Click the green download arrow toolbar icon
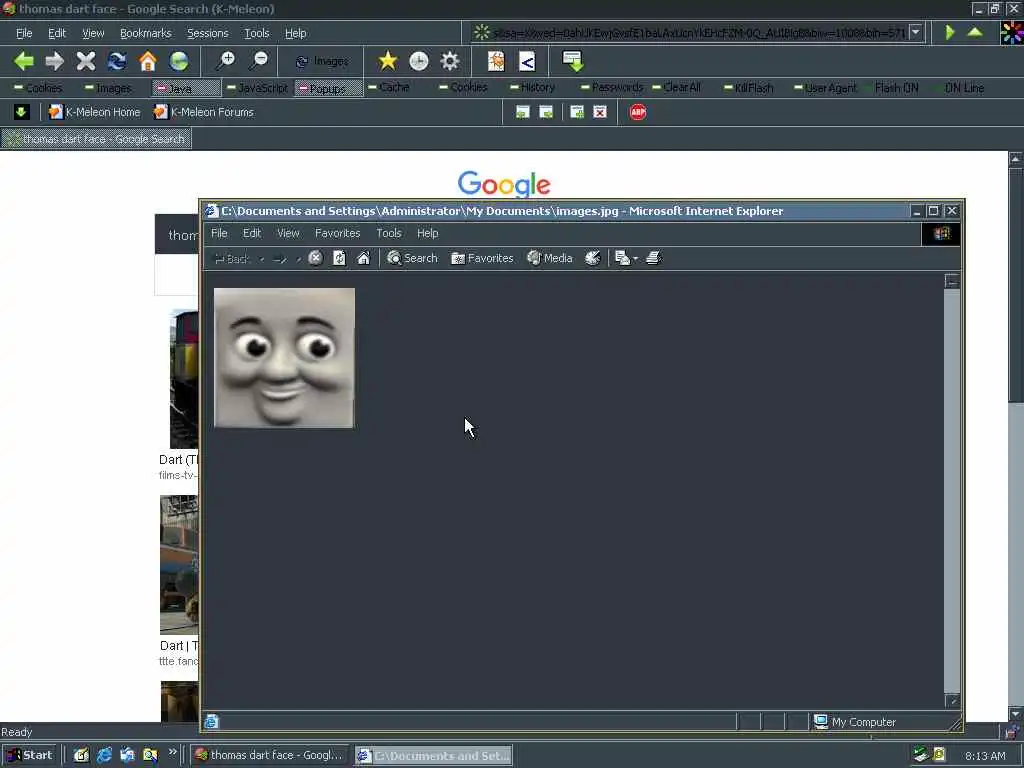The height and width of the screenshot is (768, 1024). 573,61
